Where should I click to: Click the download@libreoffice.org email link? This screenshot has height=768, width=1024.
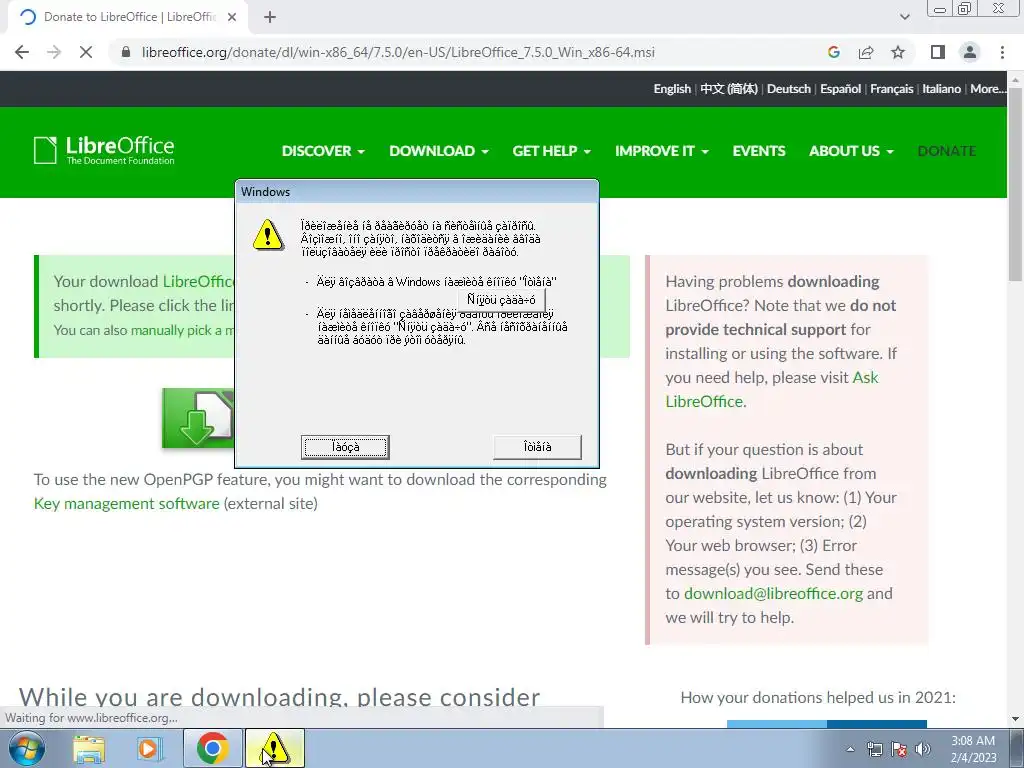coord(773,594)
